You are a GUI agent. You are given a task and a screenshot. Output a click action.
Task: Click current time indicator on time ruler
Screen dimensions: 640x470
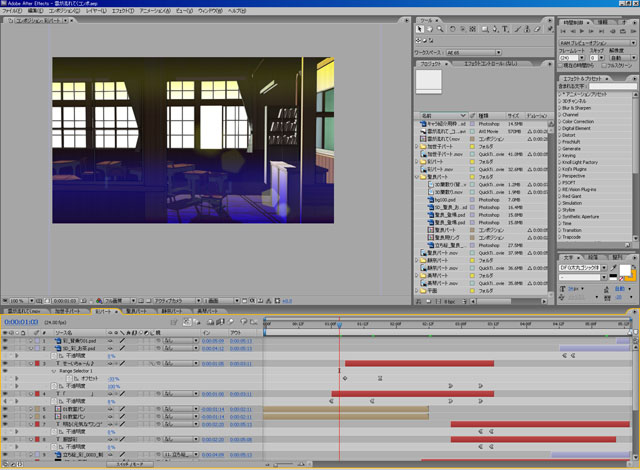339,325
